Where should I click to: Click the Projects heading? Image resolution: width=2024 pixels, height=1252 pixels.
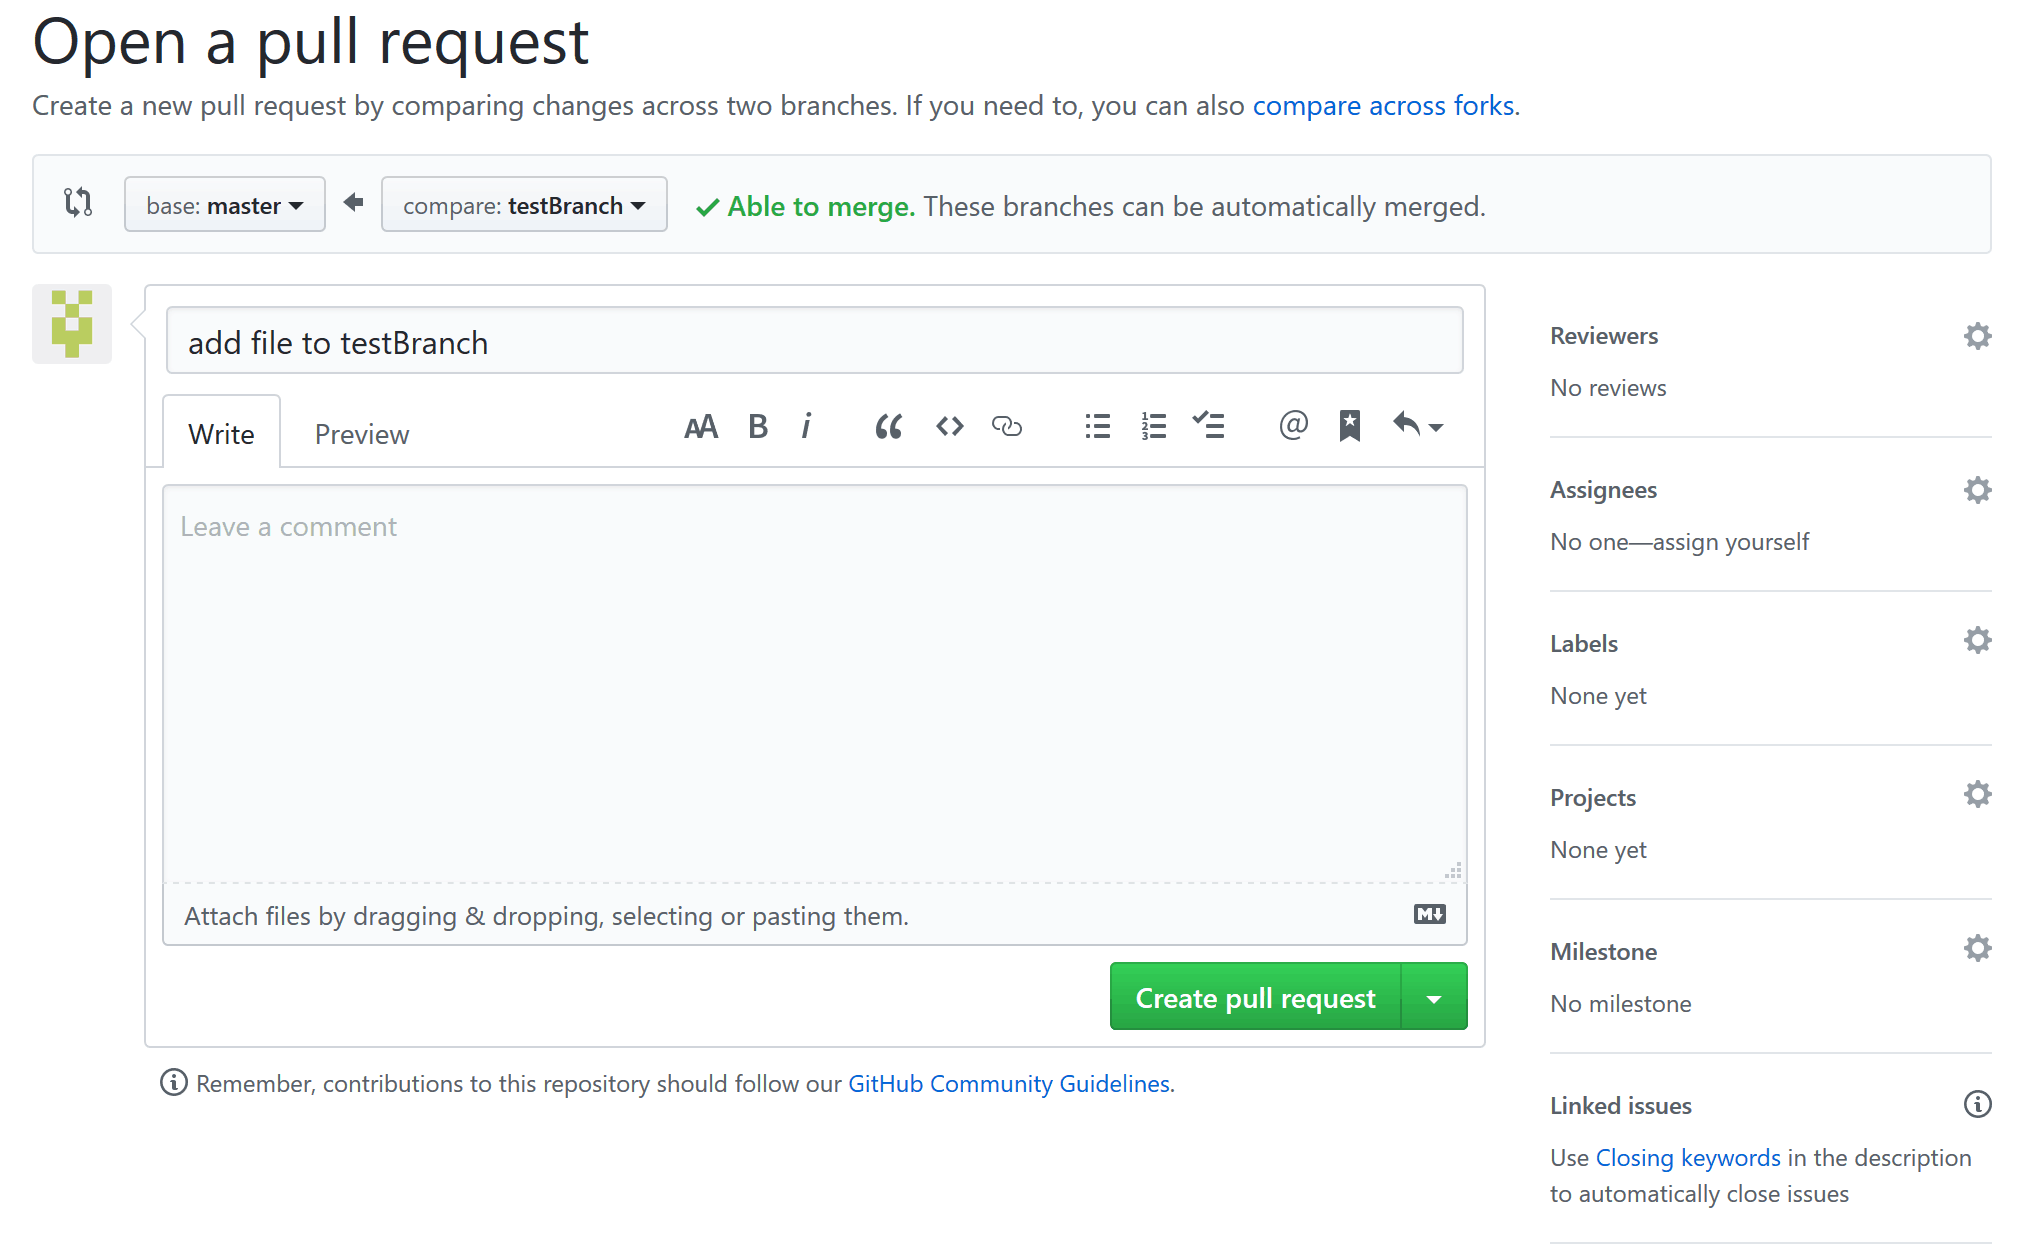coord(1593,798)
